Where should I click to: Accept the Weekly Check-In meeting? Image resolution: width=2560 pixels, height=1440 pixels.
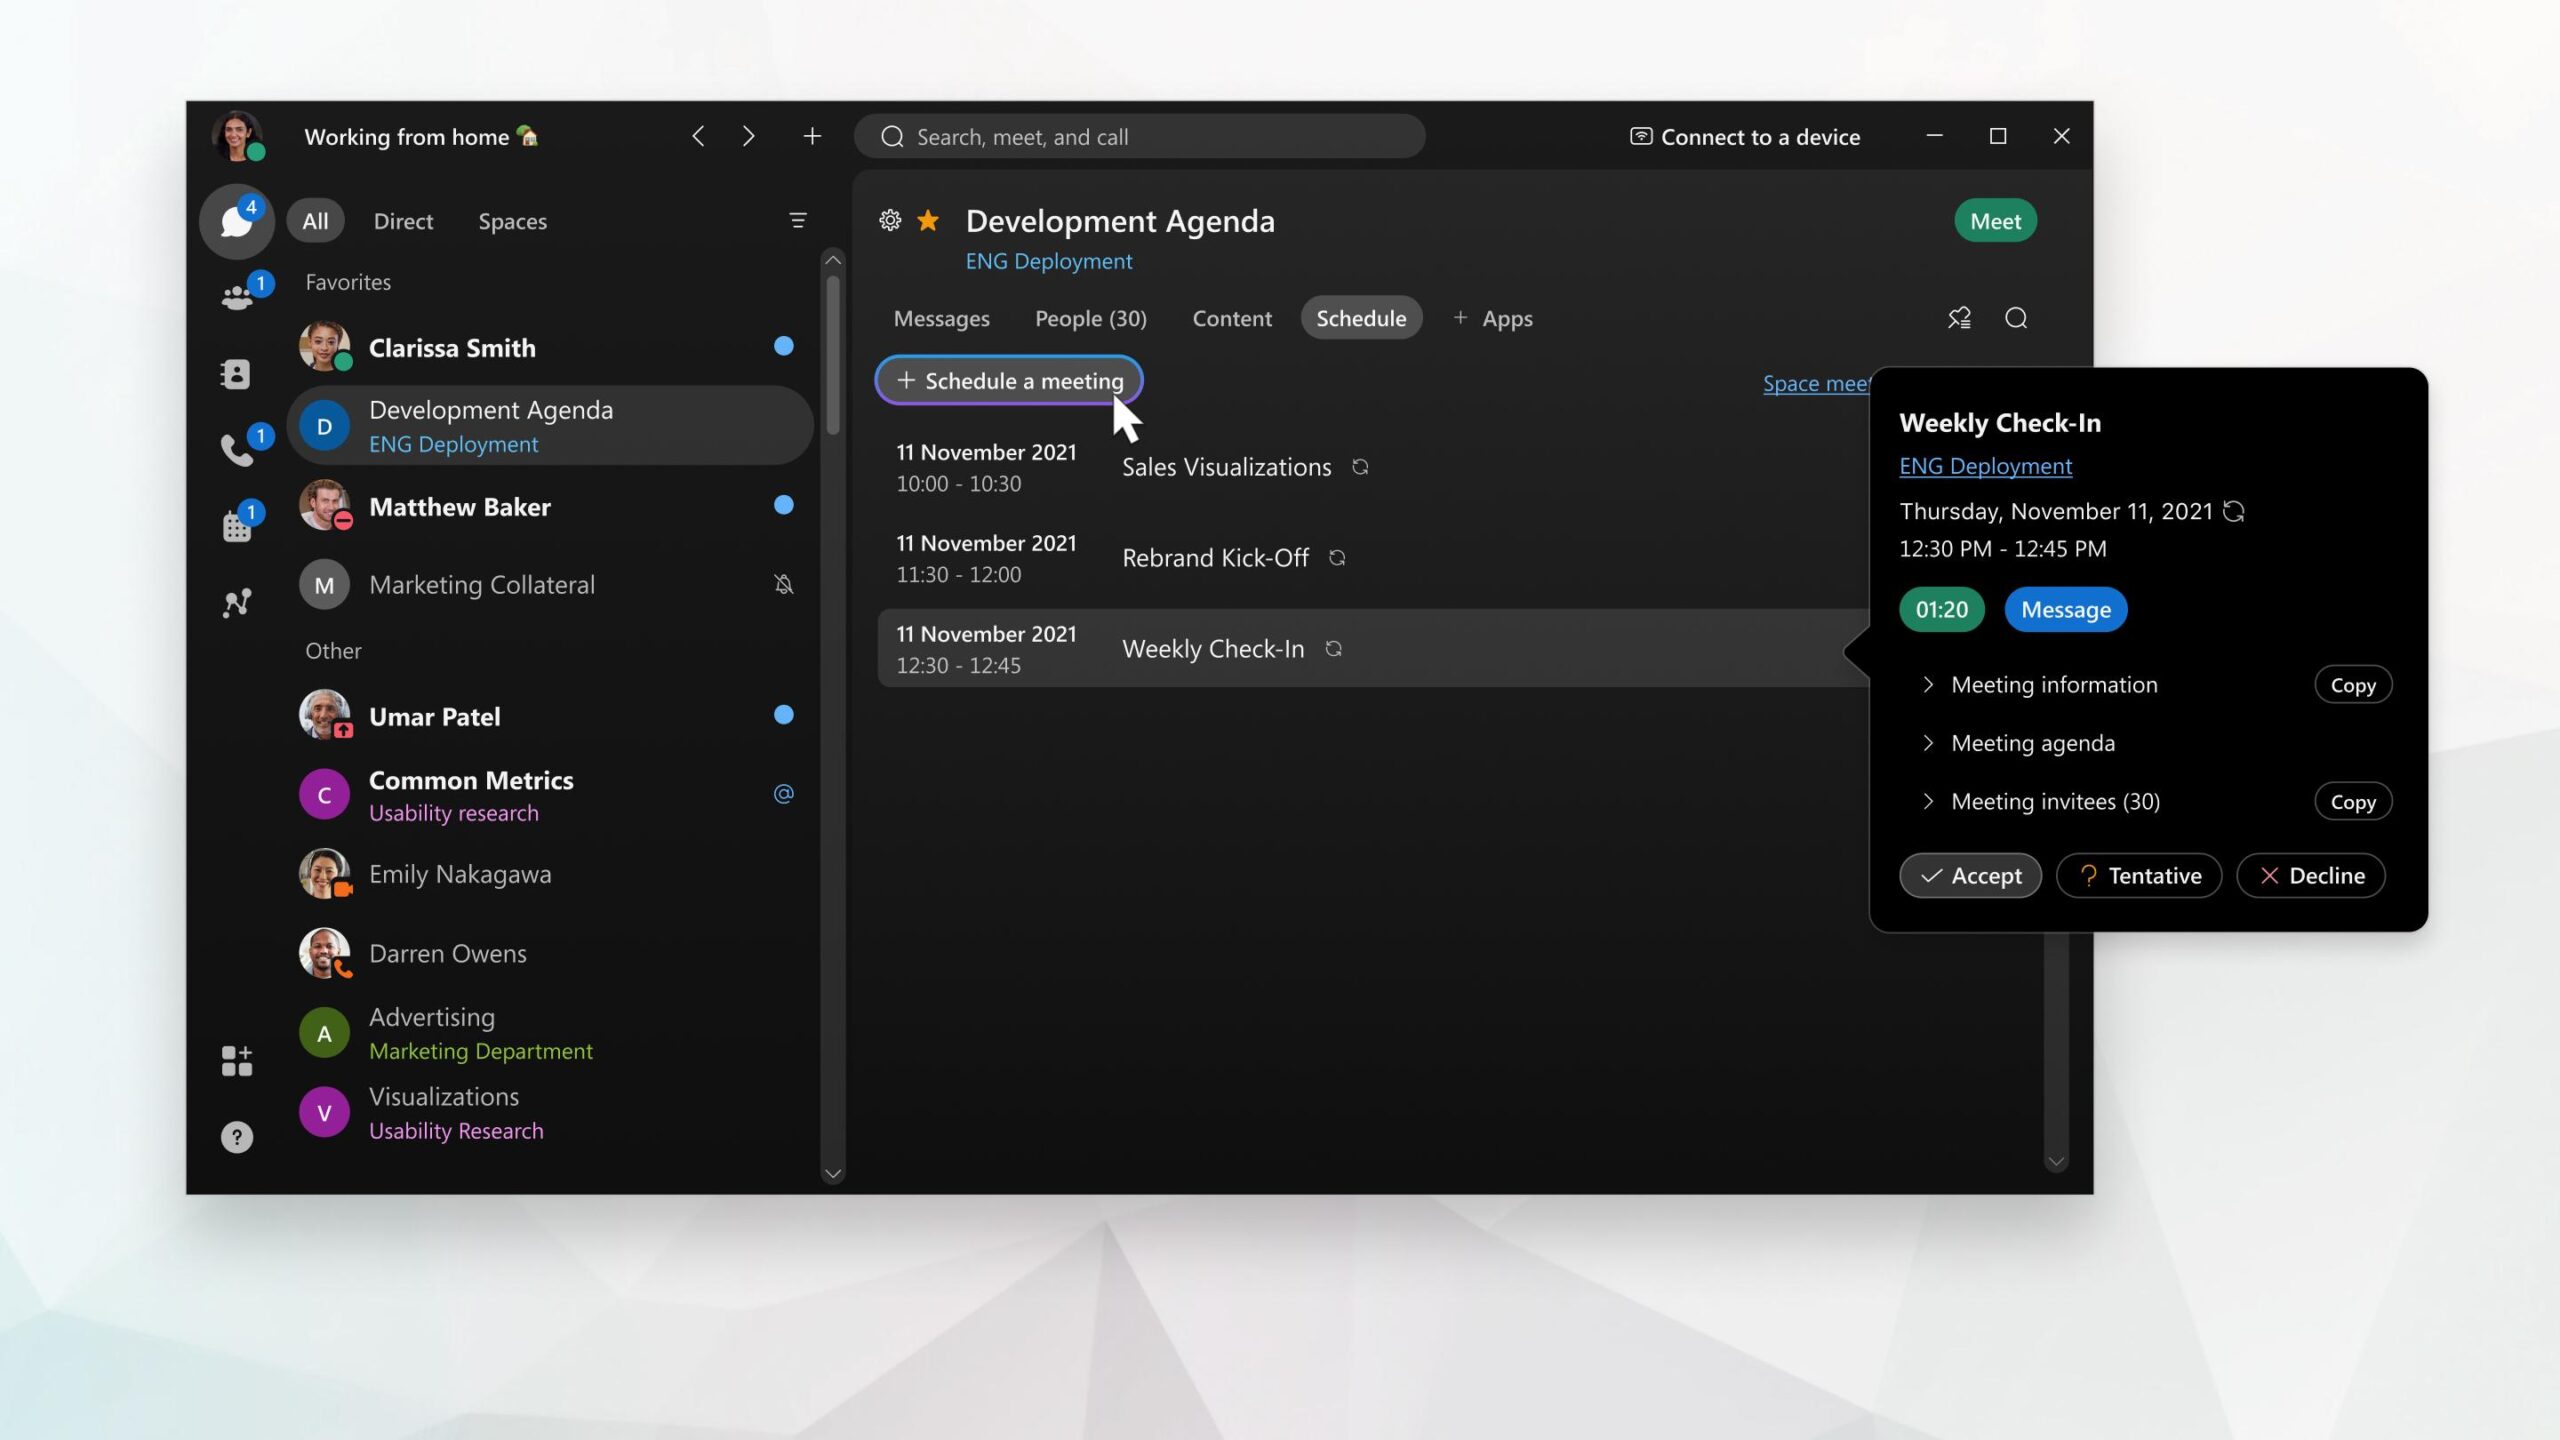[1970, 876]
